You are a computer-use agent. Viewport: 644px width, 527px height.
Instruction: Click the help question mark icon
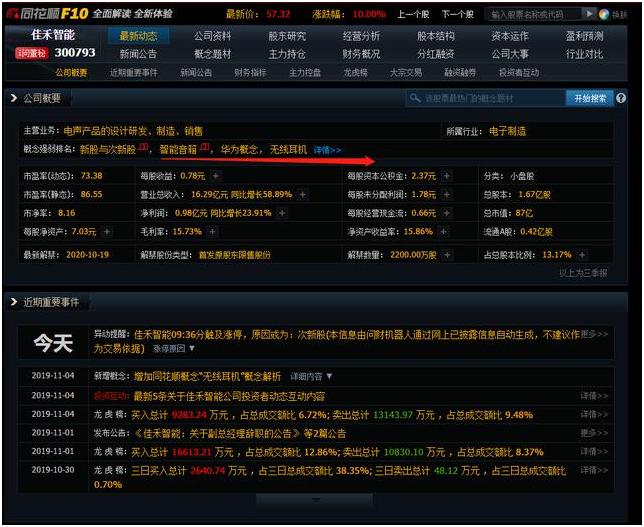click(x=621, y=98)
